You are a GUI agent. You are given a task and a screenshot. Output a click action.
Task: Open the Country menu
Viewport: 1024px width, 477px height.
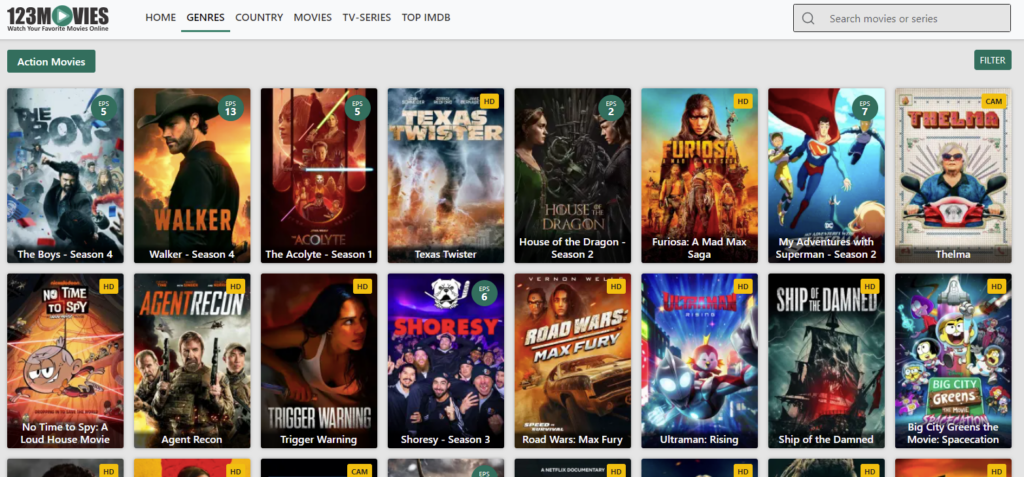coord(259,18)
